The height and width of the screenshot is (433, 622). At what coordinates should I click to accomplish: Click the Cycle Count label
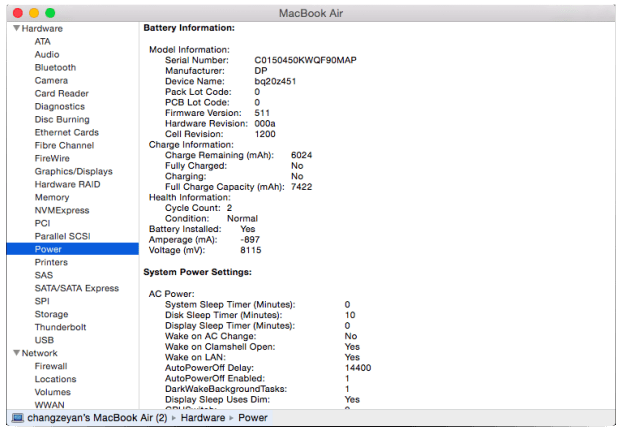coord(193,208)
